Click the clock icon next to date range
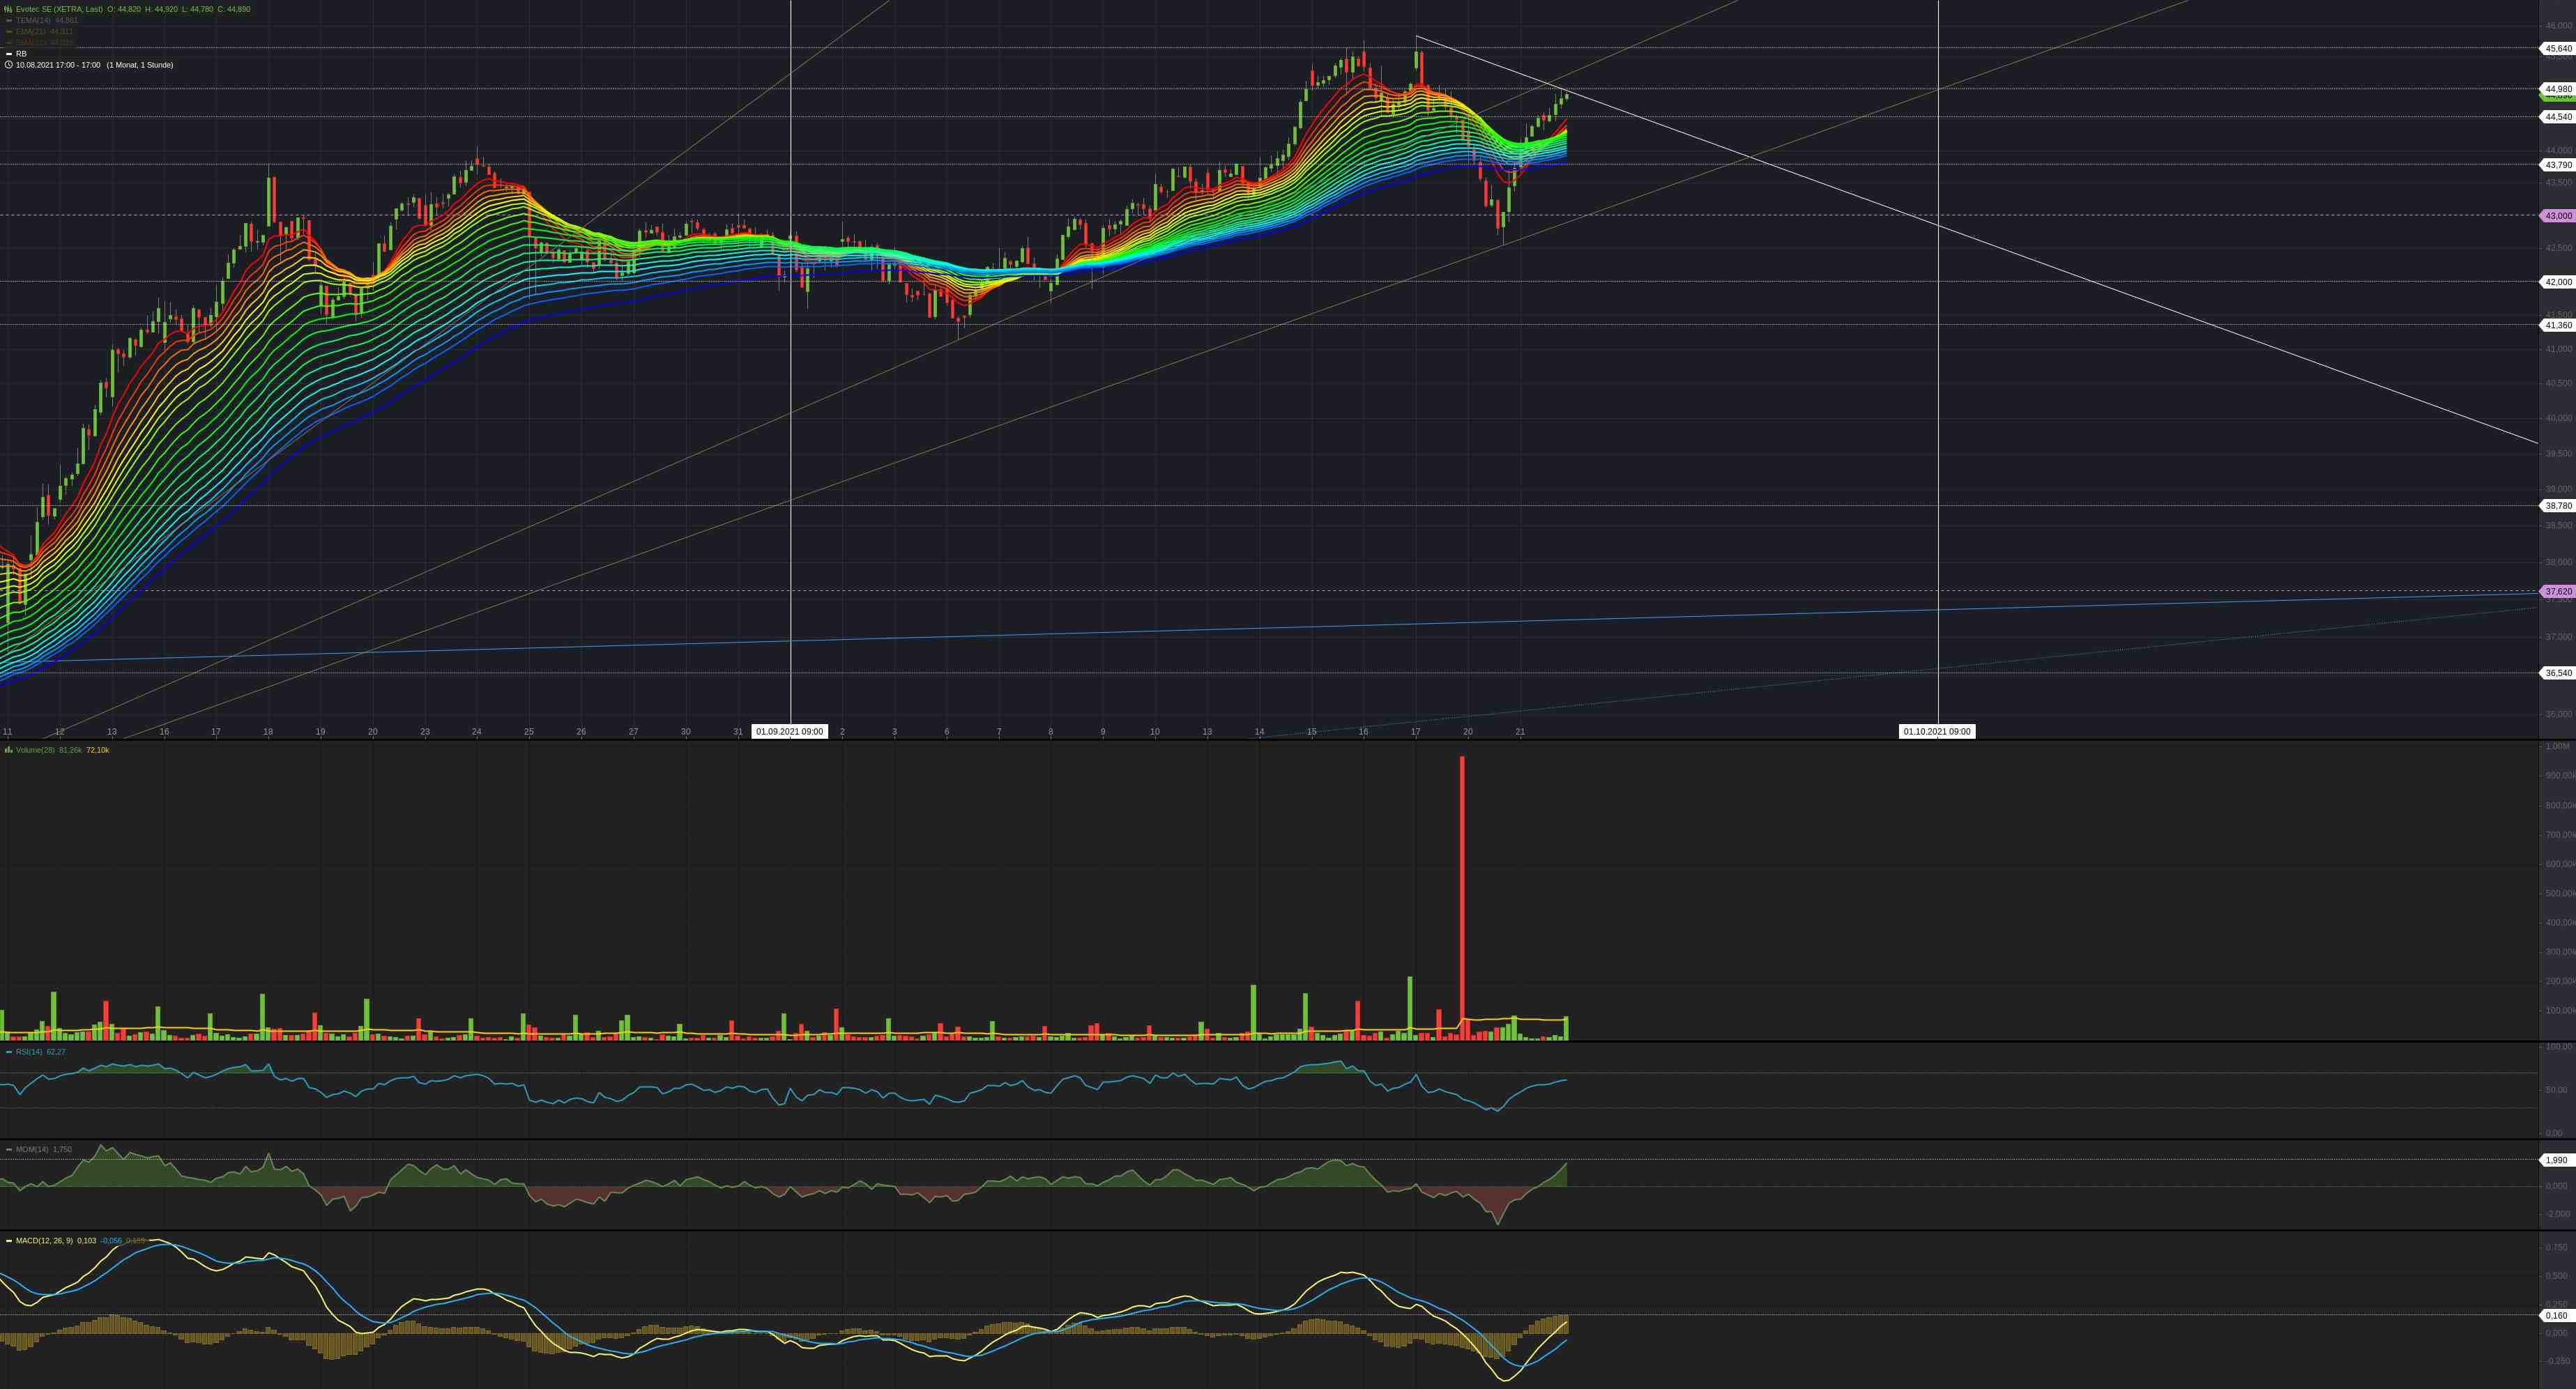The height and width of the screenshot is (1389, 2576). [9, 65]
